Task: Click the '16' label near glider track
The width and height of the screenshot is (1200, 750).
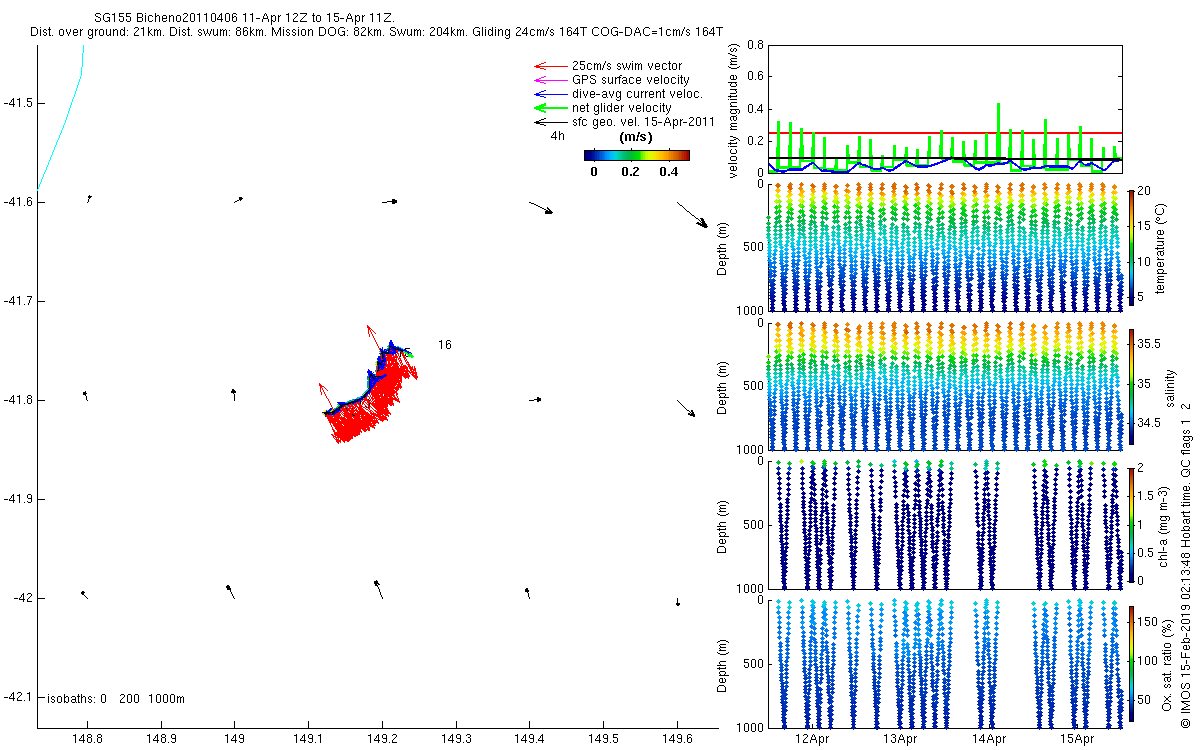Action: [444, 345]
